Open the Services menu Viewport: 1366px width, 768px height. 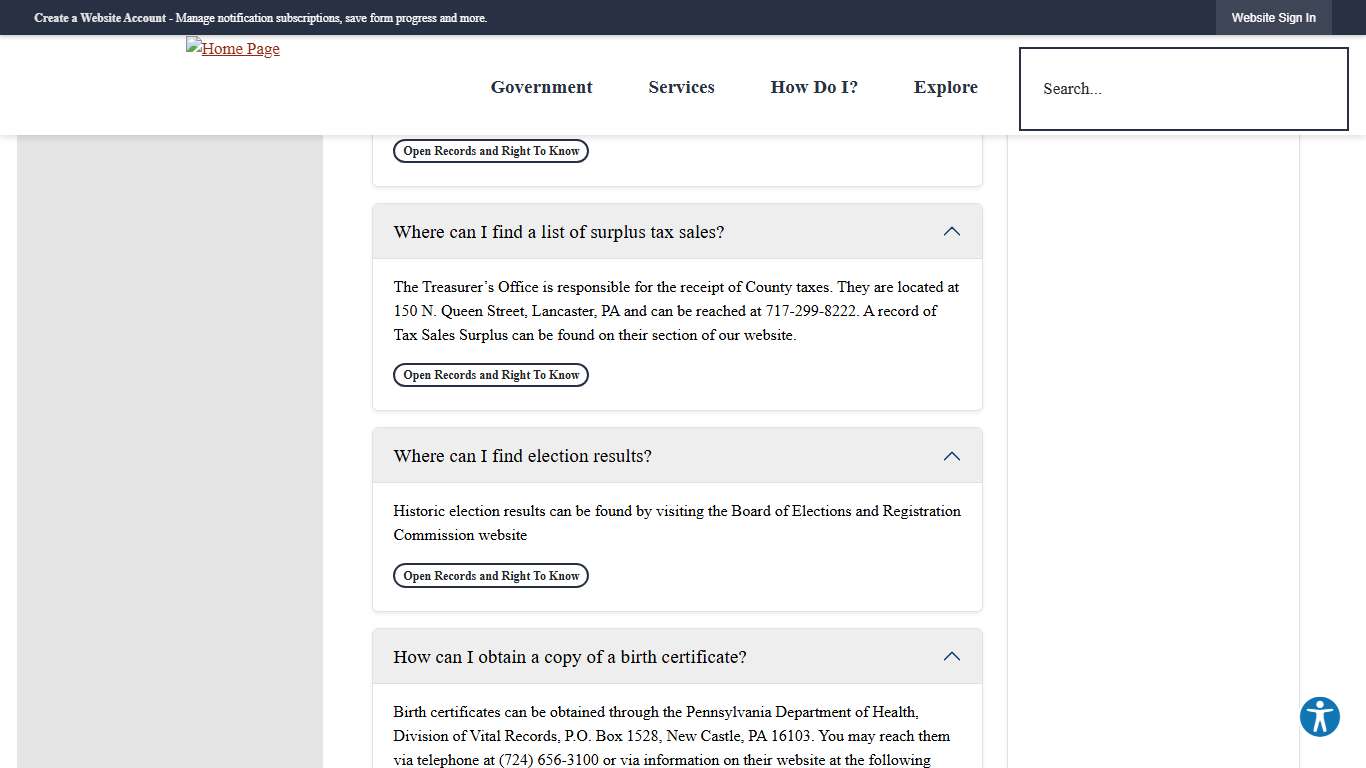click(x=681, y=87)
